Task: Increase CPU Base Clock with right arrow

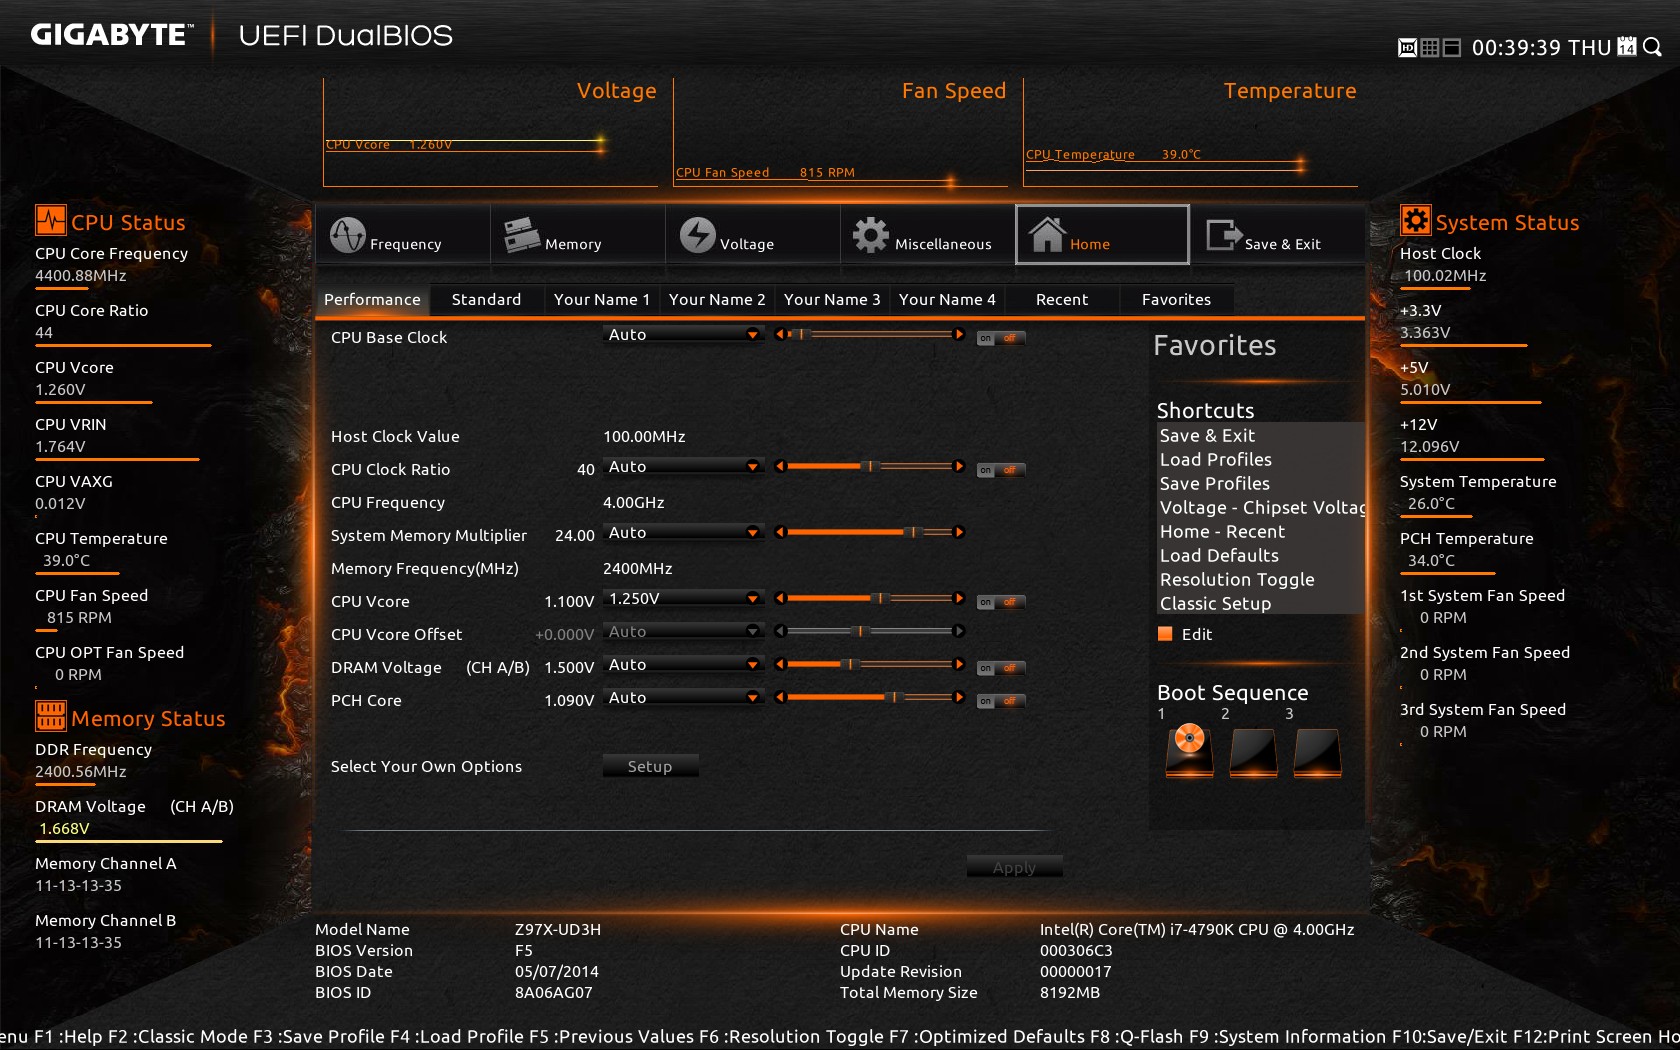Action: [x=959, y=334]
